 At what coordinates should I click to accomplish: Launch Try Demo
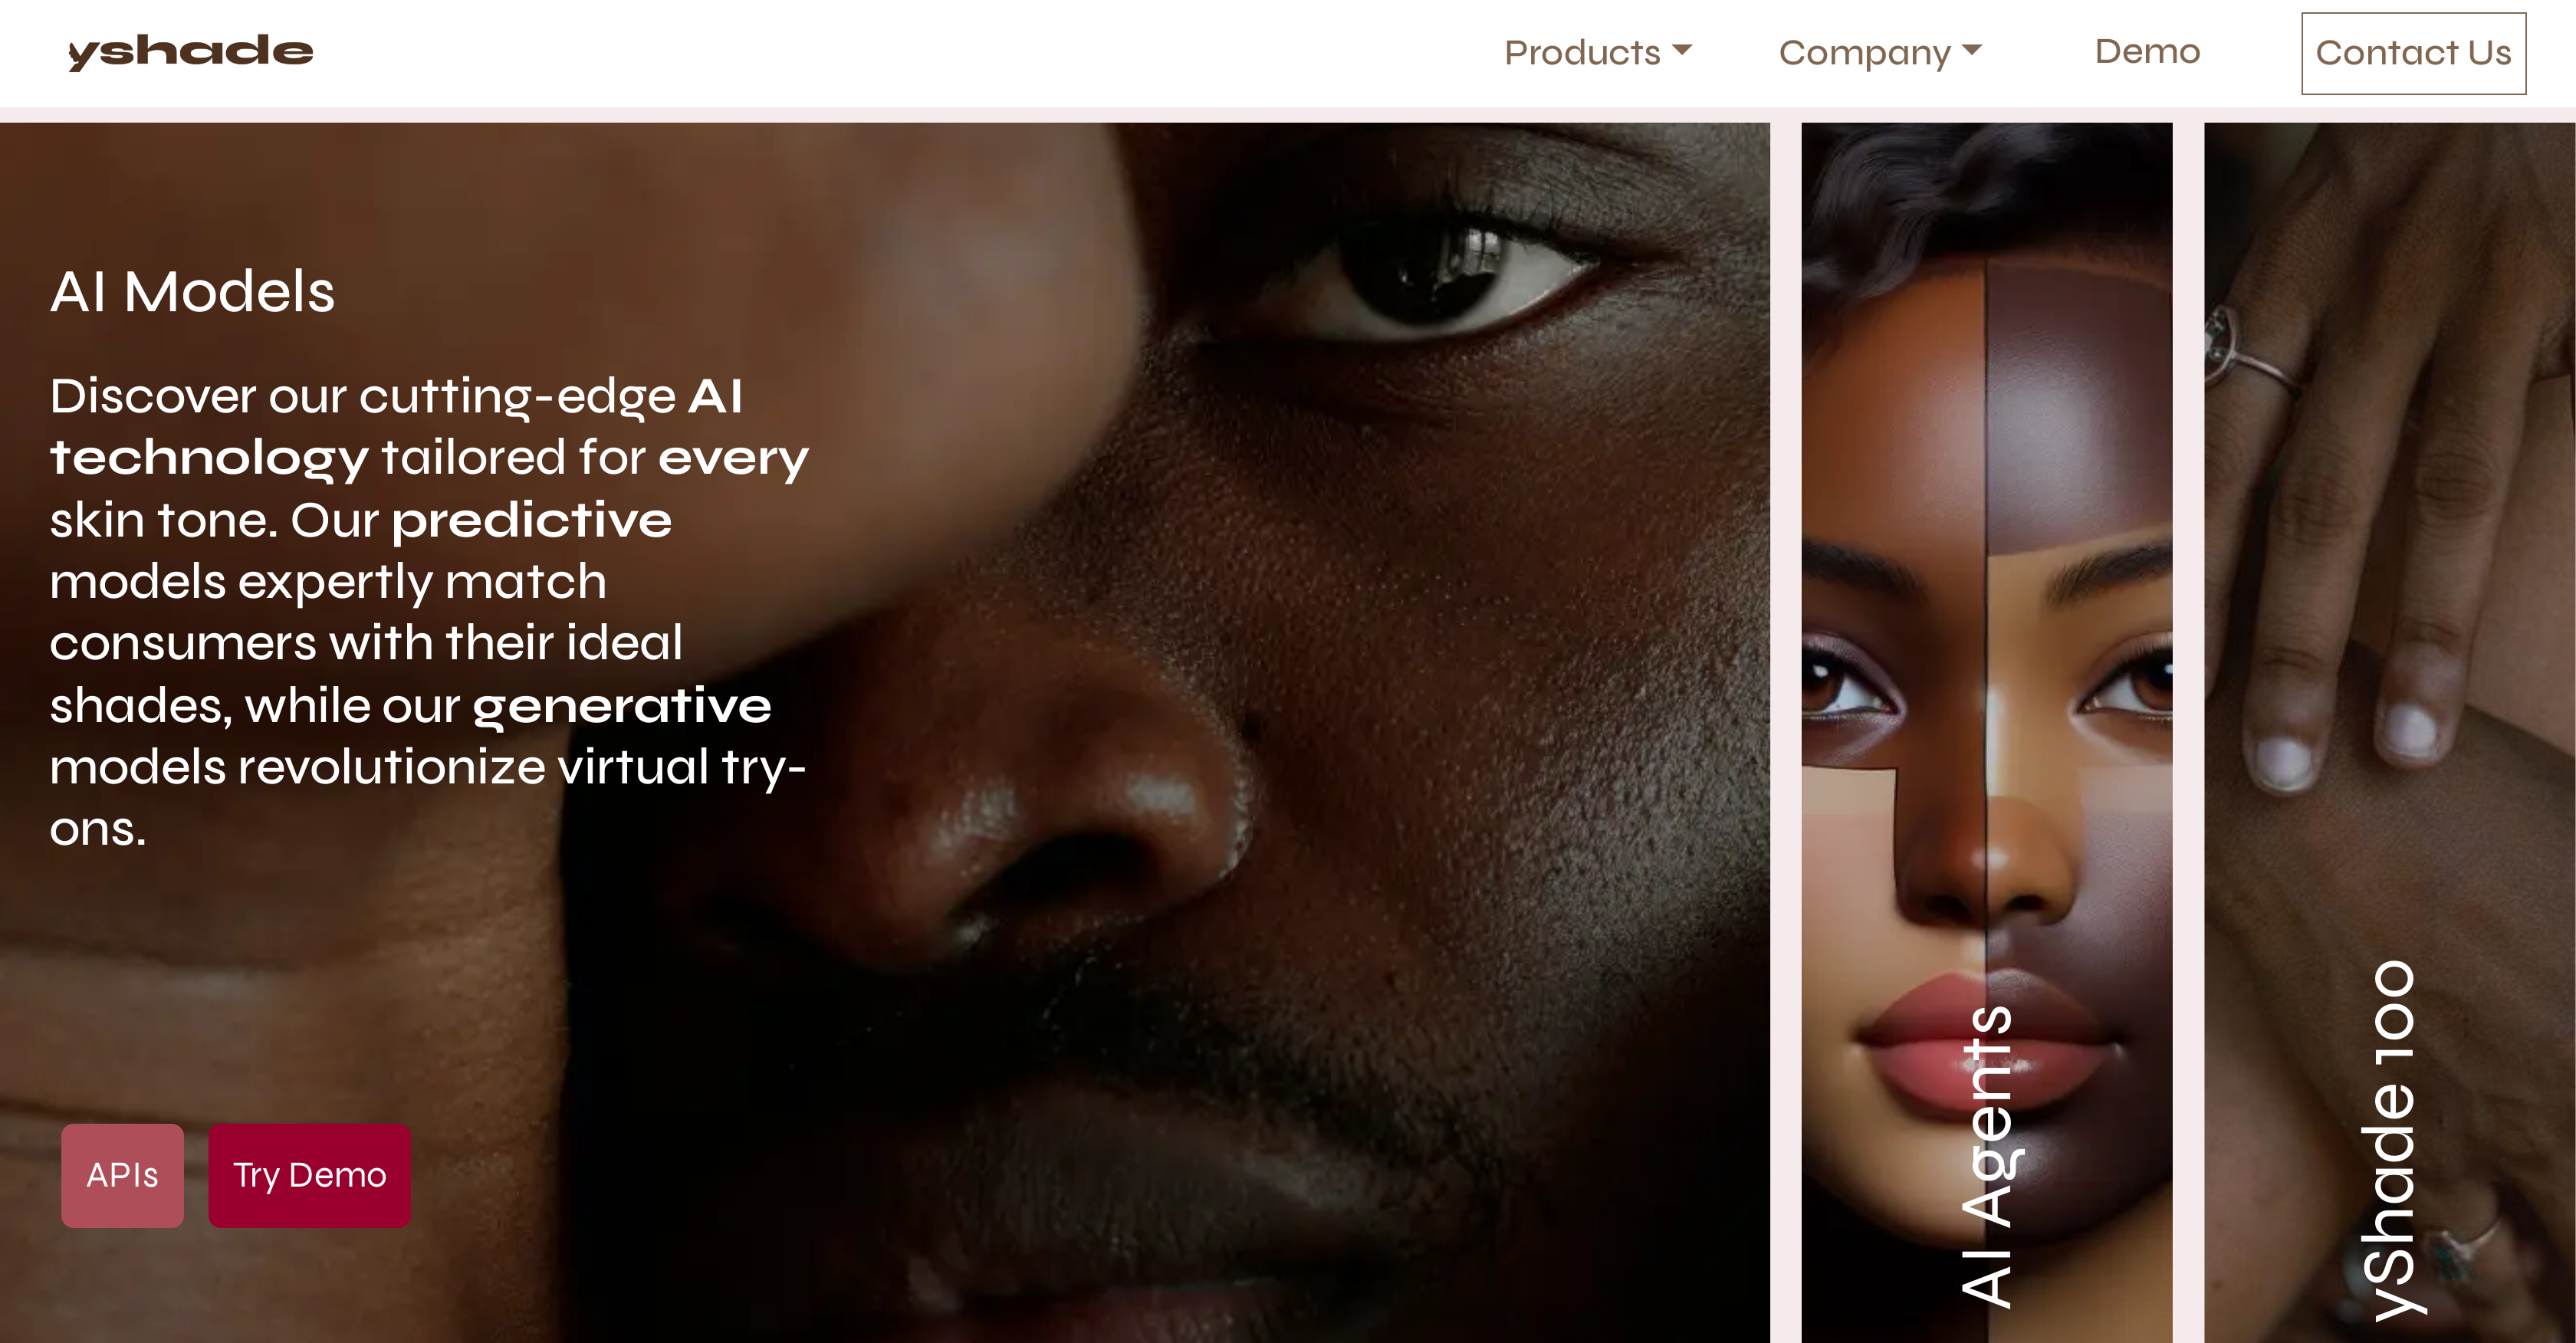tap(309, 1175)
